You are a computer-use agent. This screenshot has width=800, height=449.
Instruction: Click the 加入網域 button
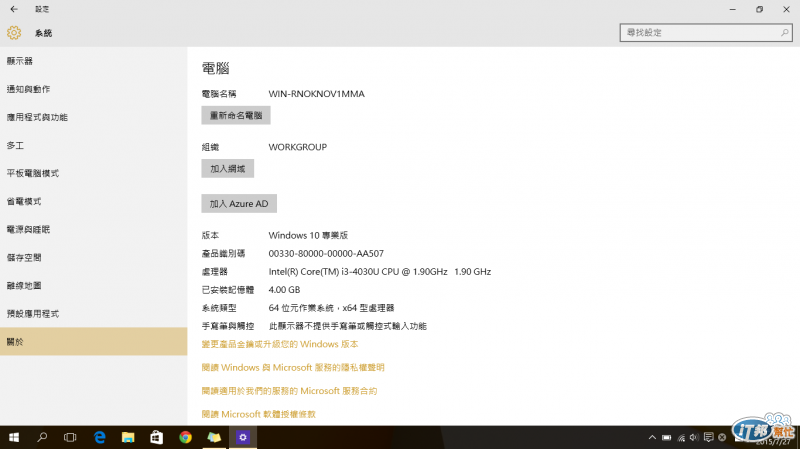pos(228,168)
